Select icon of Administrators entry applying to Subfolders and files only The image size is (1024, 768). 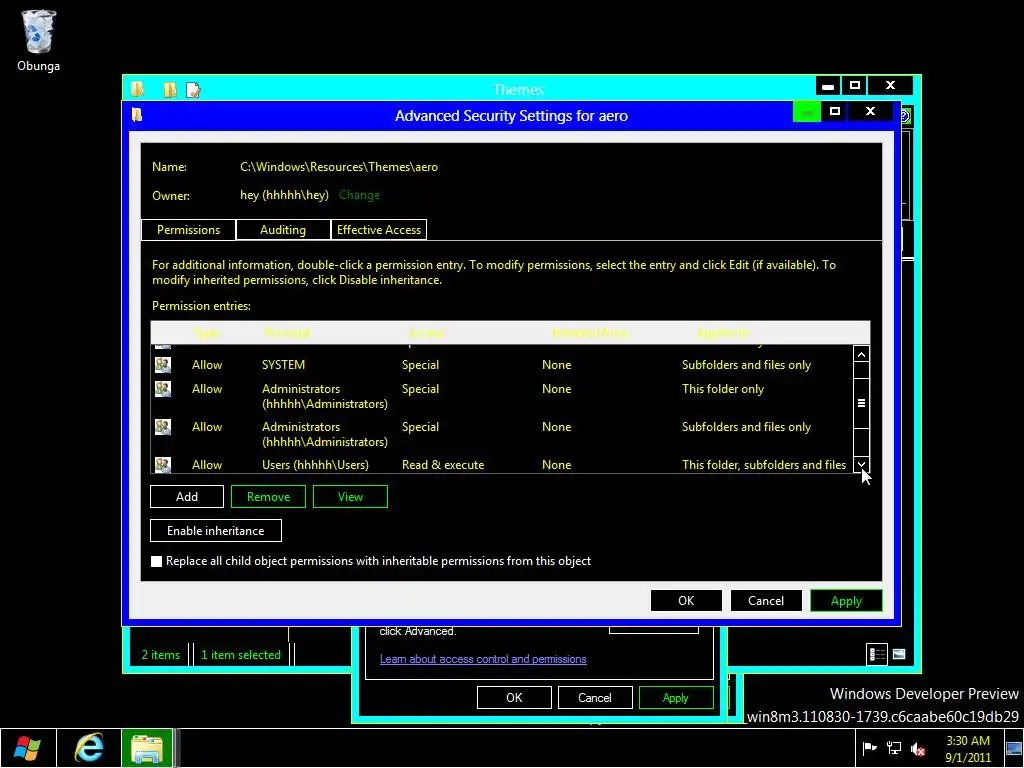click(x=163, y=426)
